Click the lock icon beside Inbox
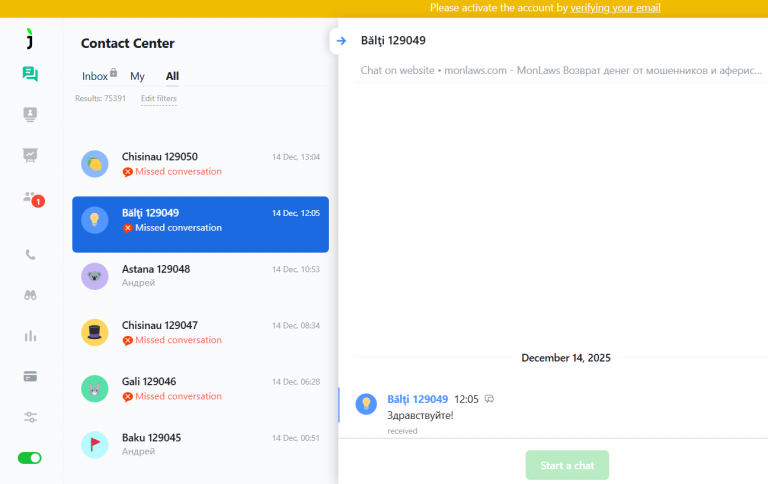768x484 pixels. (113, 73)
